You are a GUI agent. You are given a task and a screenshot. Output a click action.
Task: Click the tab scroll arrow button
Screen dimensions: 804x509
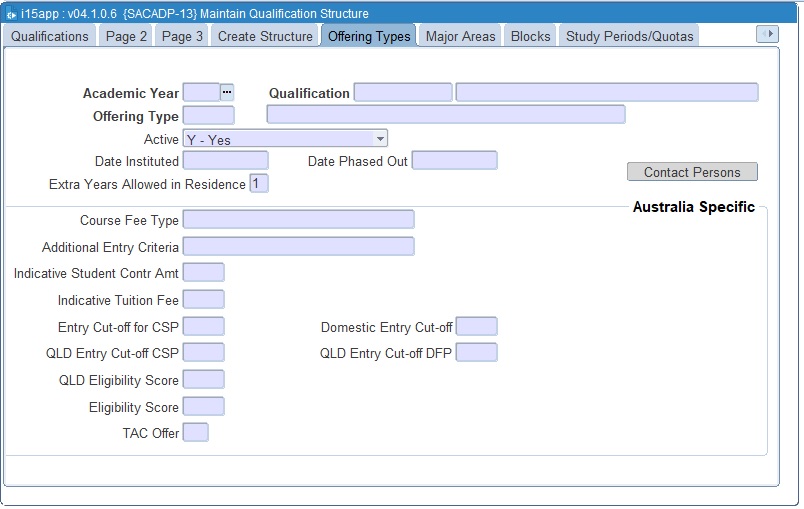(767, 34)
